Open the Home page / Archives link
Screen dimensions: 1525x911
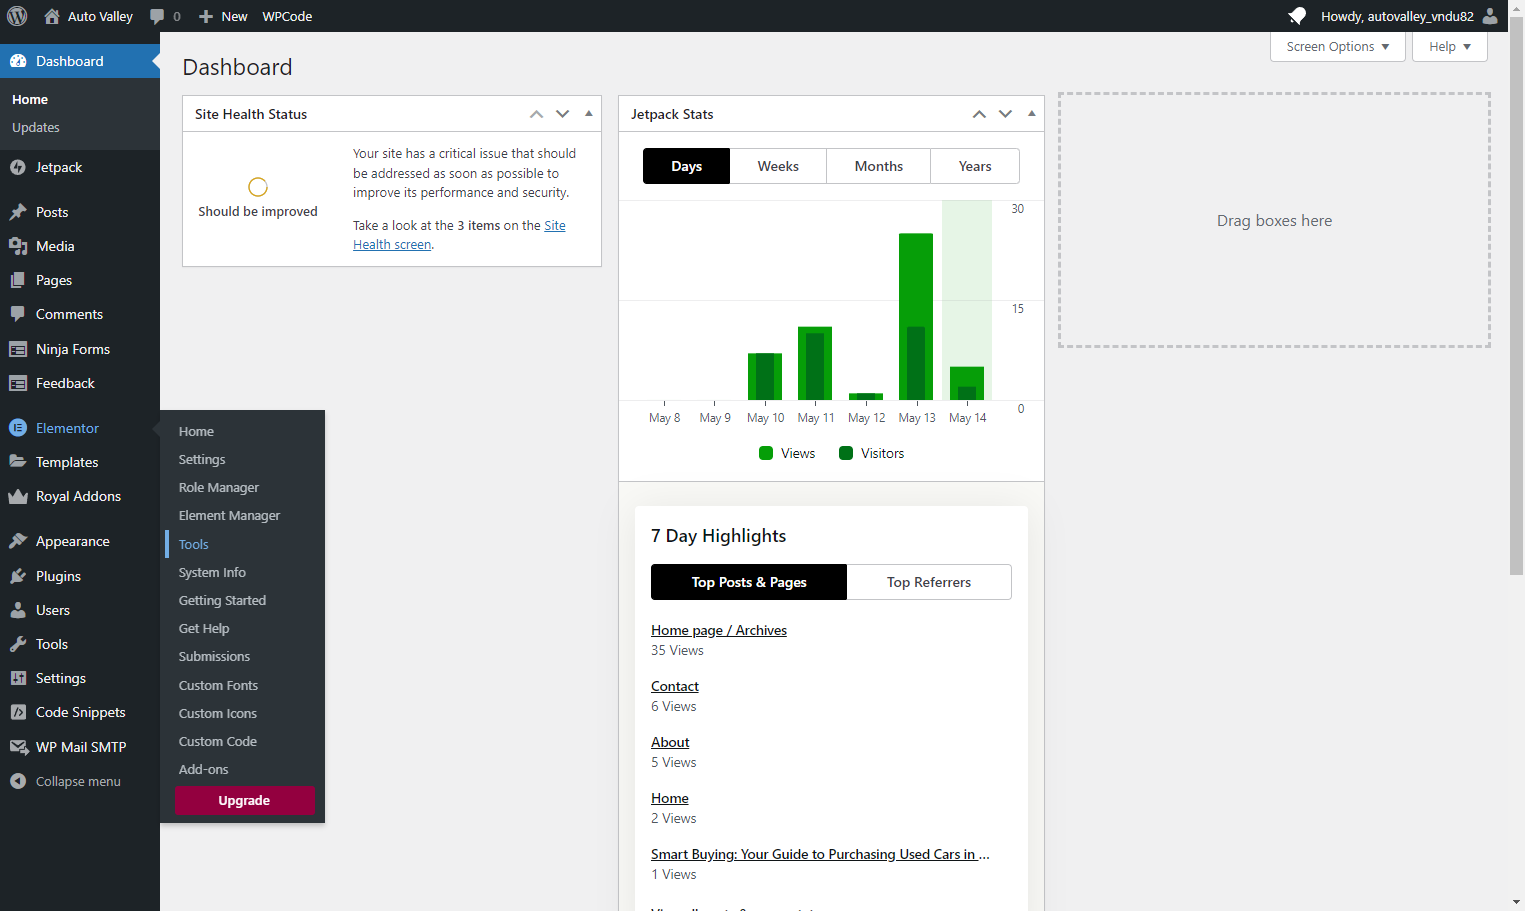(x=719, y=631)
